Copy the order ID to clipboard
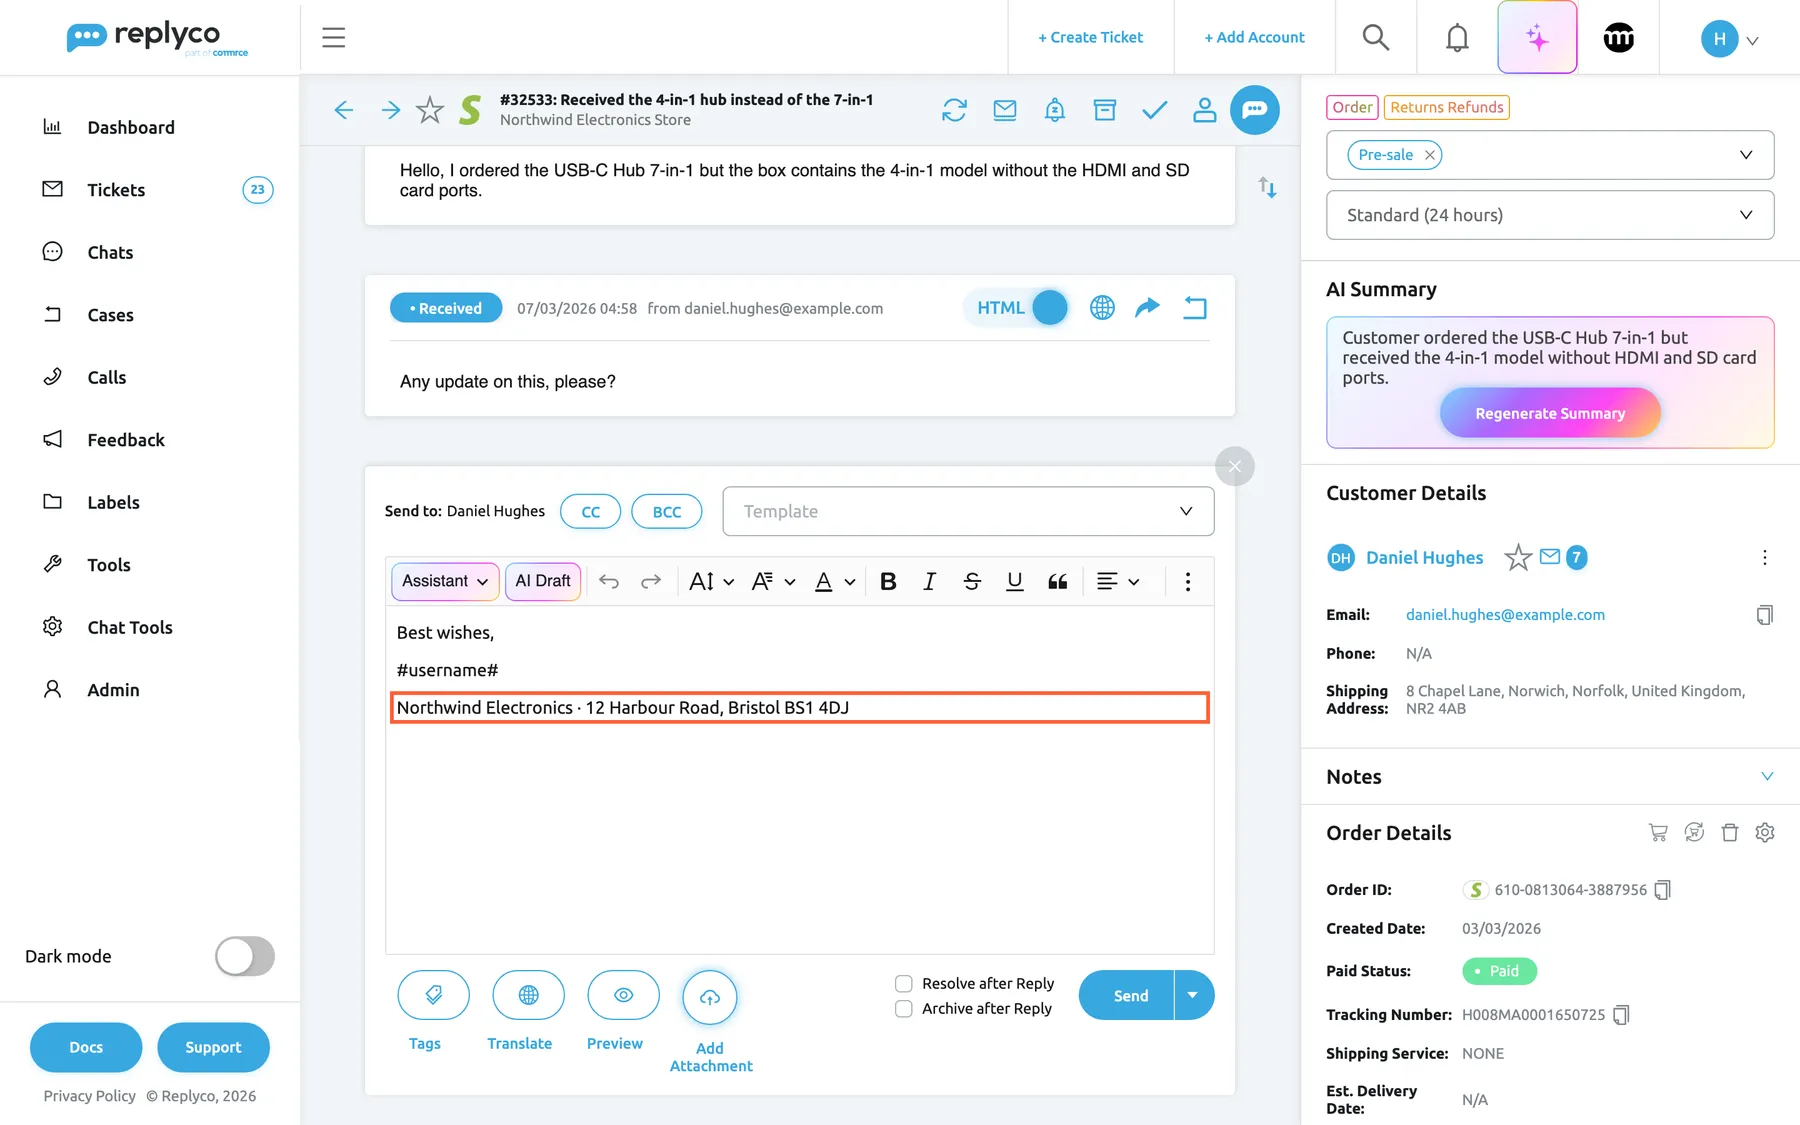The height and width of the screenshot is (1125, 1800). pyautogui.click(x=1662, y=890)
